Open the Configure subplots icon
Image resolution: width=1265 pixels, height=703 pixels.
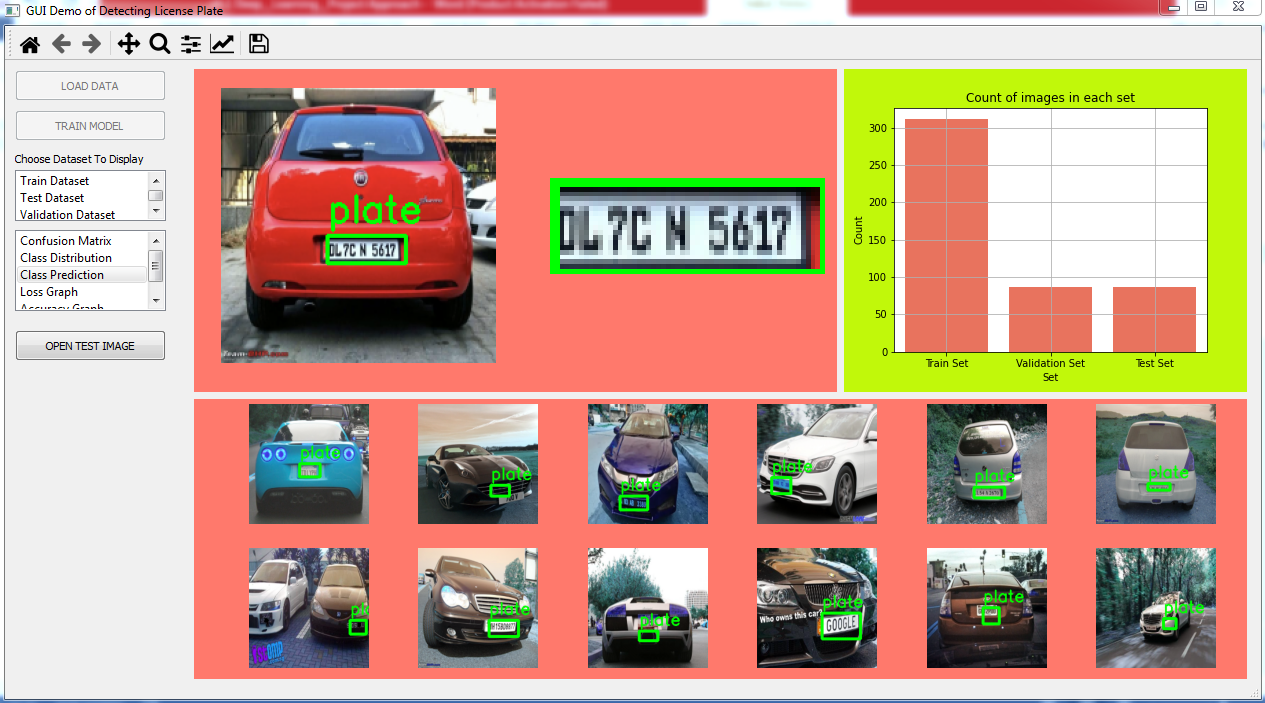[190, 43]
